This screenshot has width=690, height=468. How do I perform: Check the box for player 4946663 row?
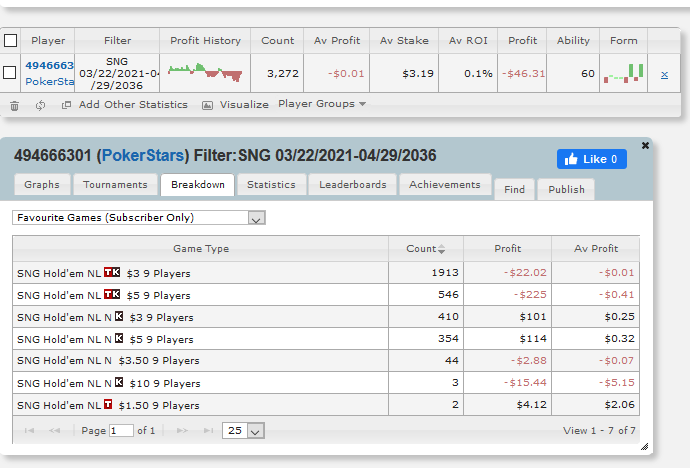tap(10, 72)
